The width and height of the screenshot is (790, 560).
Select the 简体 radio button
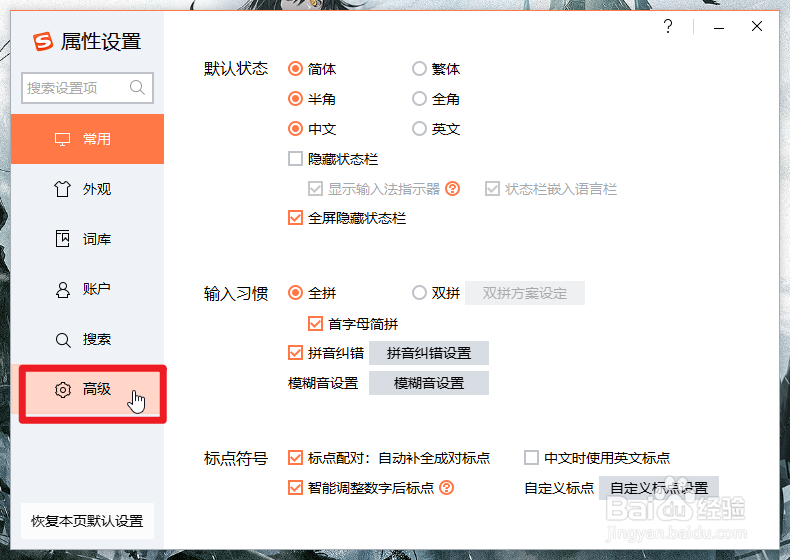pos(295,69)
